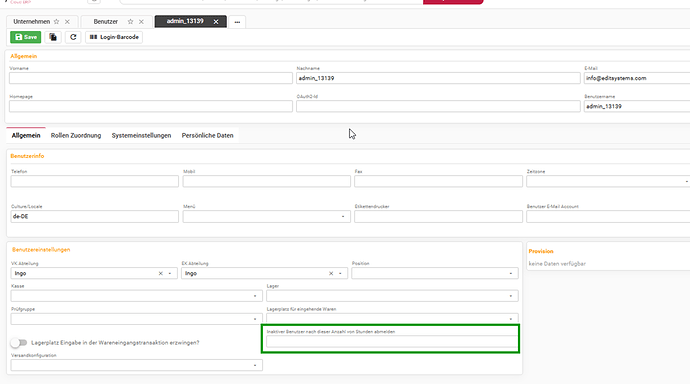Open the Systemeinstellungen tab
The height and width of the screenshot is (384, 690).
tap(141, 135)
